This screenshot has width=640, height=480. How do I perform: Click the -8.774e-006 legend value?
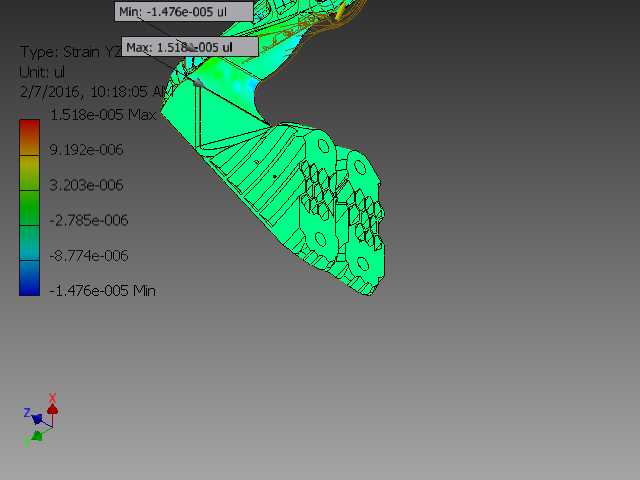(89, 256)
